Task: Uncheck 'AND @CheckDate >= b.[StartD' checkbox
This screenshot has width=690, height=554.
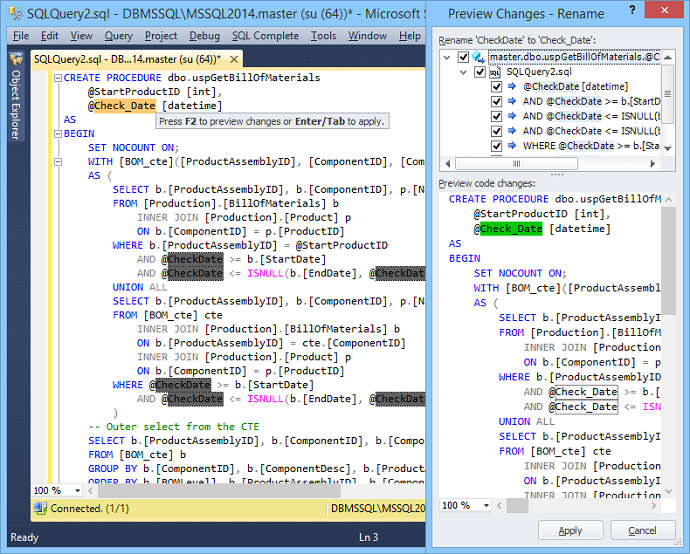Action: click(x=496, y=102)
